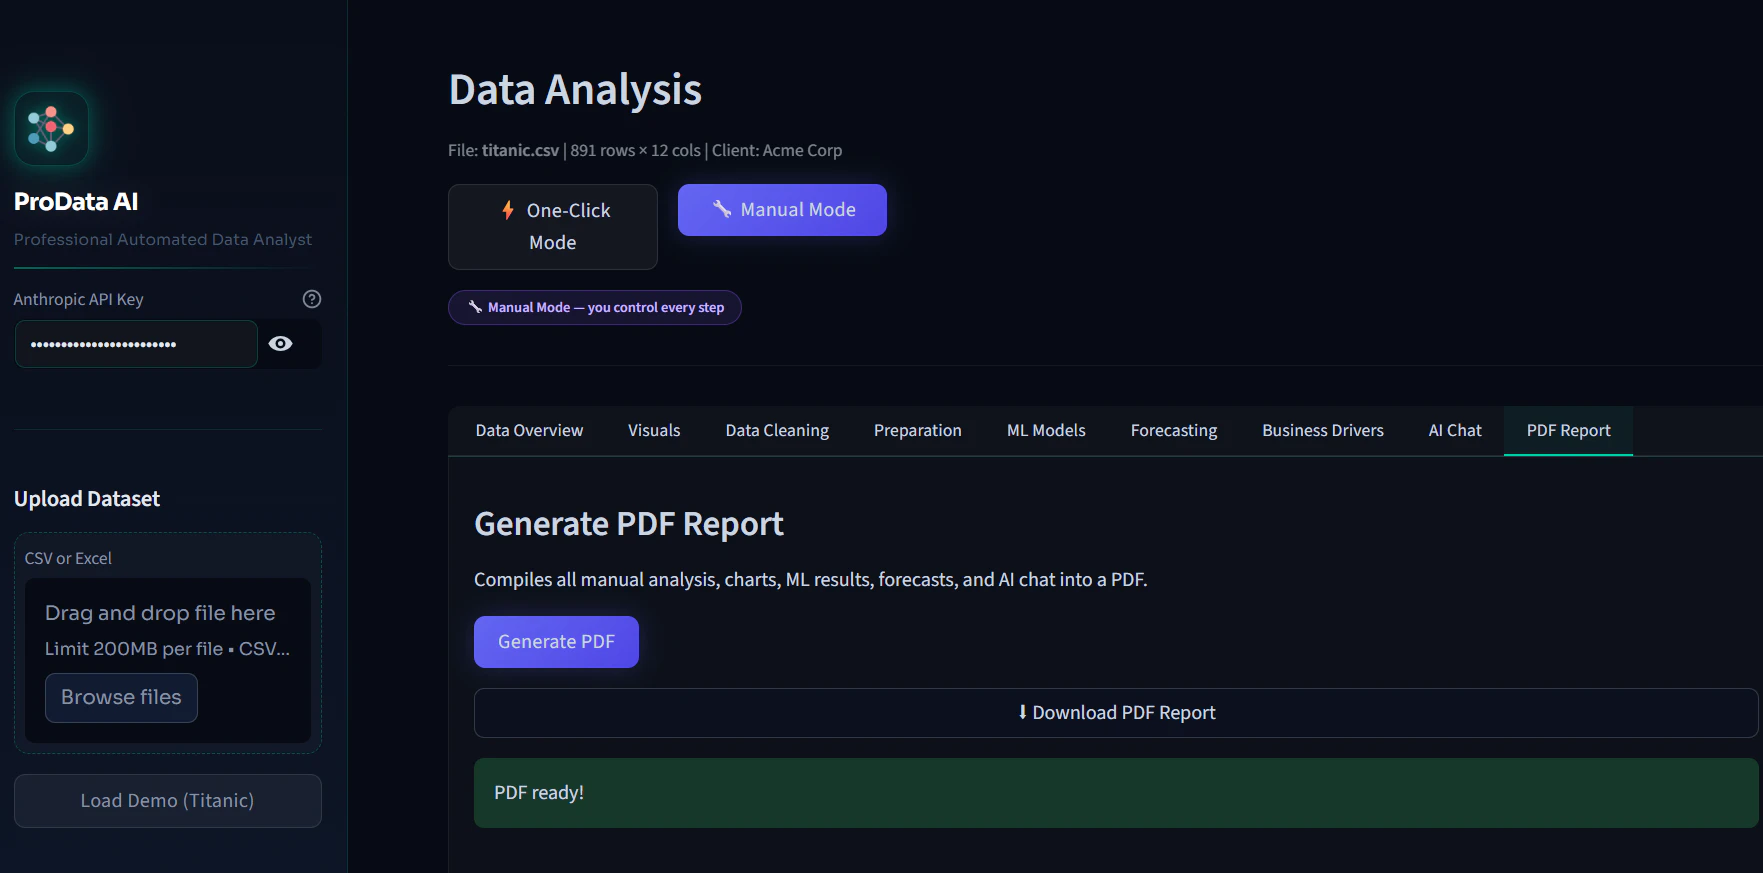1763x873 pixels.
Task: Click Browse files to upload dataset
Action: 121,698
